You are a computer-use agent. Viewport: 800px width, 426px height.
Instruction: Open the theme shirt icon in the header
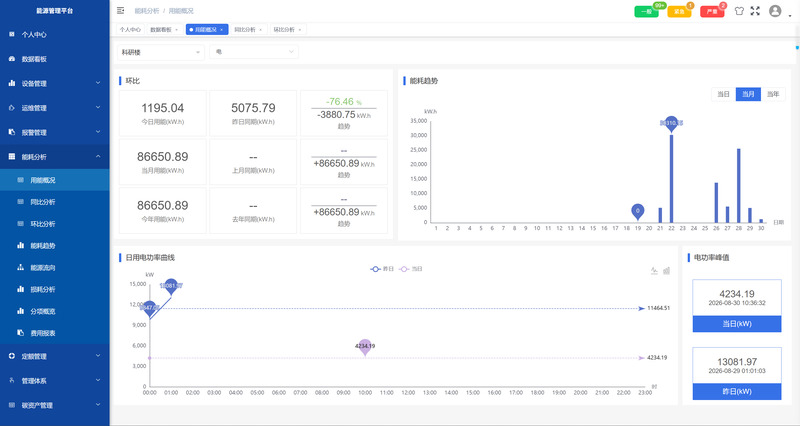coord(739,11)
